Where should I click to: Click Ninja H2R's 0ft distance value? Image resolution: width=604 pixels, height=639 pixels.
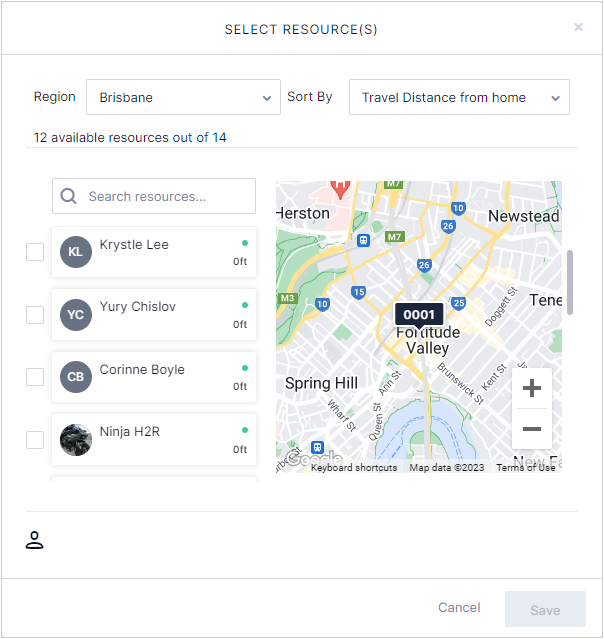(240, 449)
